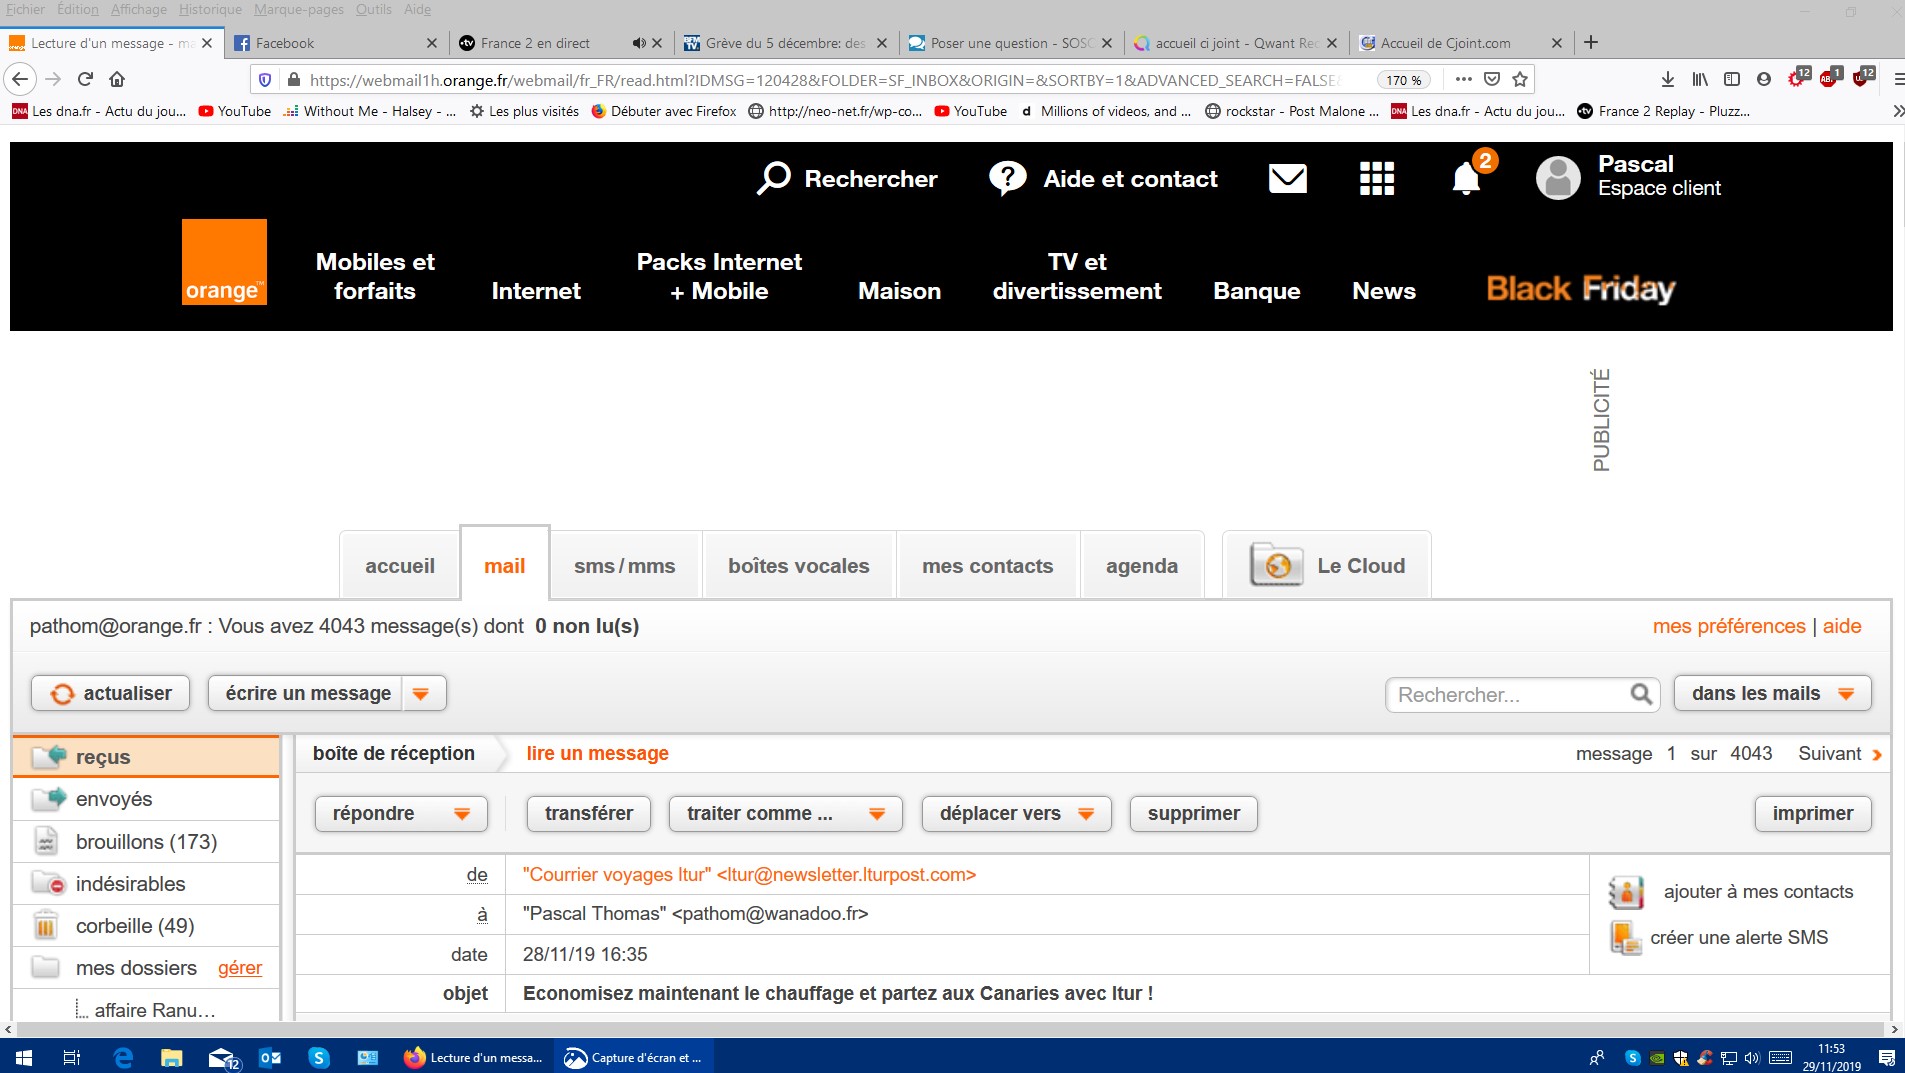This screenshot has width=1905, height=1073.
Task: Open Aide et contact question icon
Action: click(x=1007, y=178)
